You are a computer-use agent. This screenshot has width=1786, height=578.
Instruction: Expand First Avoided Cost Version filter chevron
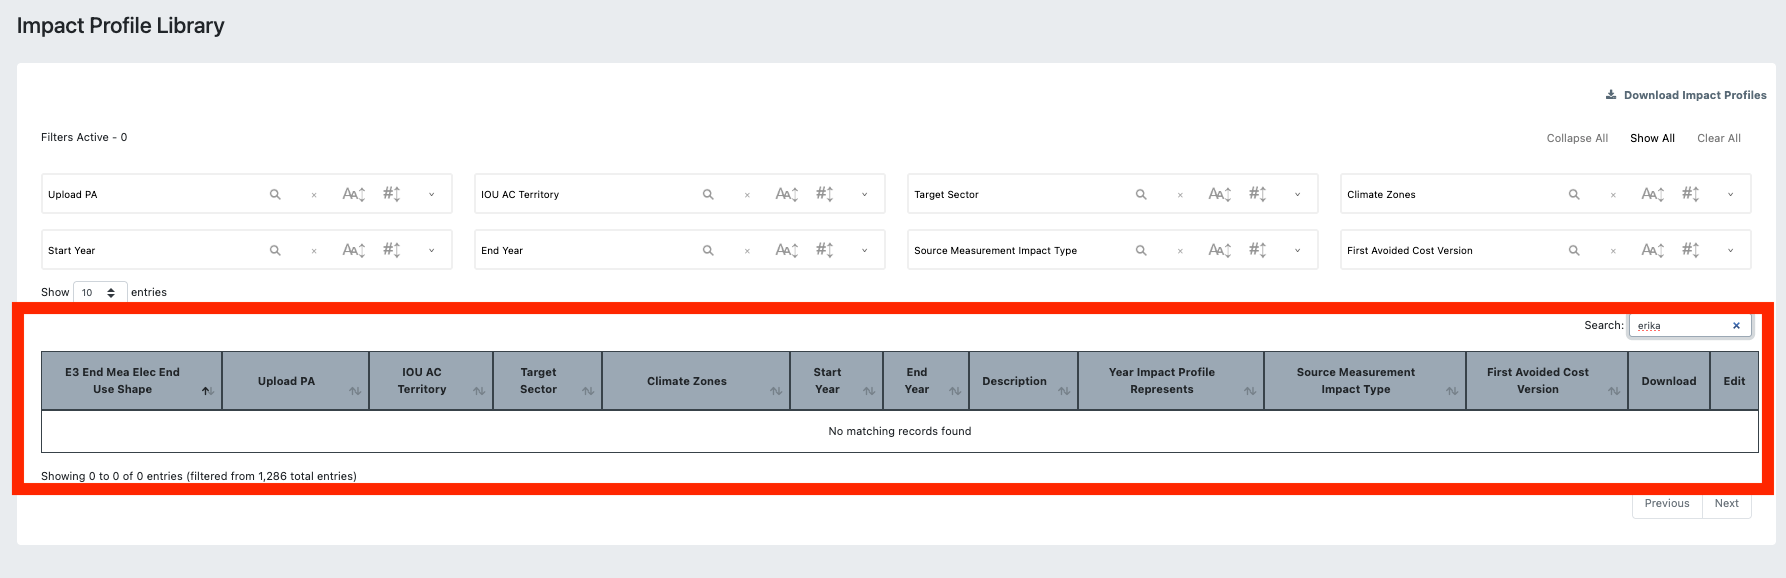pos(1731,250)
